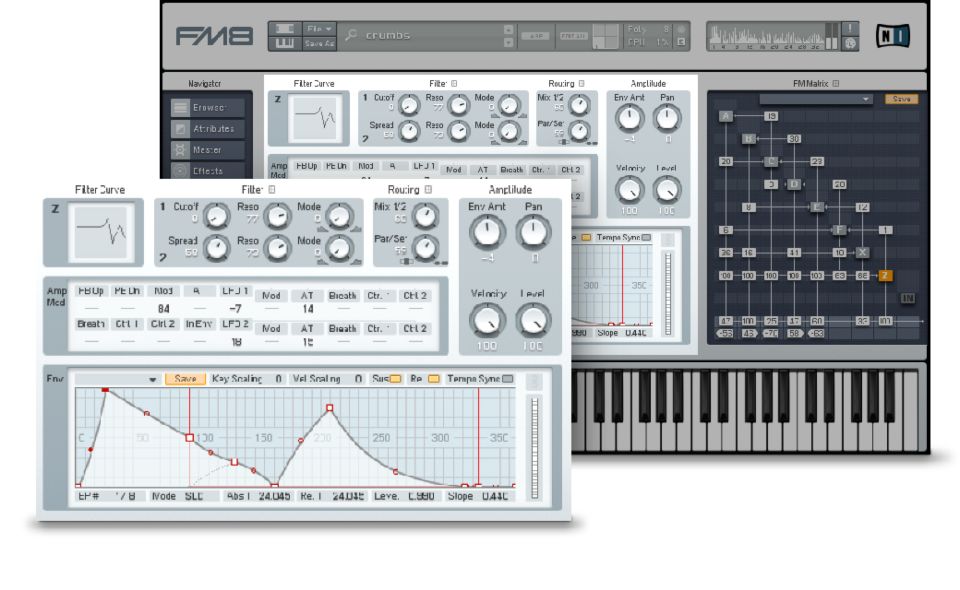Select operator X in FM Matrix
This screenshot has width=960, height=590.
pyautogui.click(x=863, y=252)
